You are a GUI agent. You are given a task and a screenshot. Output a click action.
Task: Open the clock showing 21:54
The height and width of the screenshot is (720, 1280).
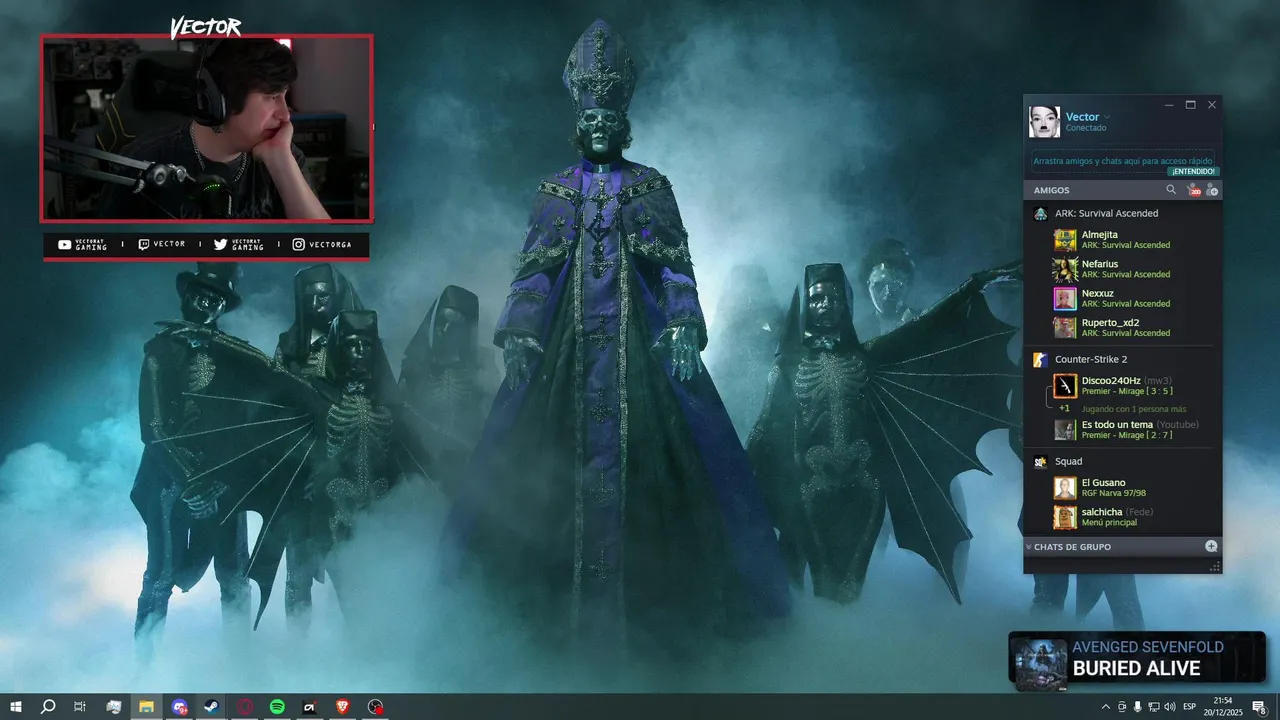pos(1223,707)
